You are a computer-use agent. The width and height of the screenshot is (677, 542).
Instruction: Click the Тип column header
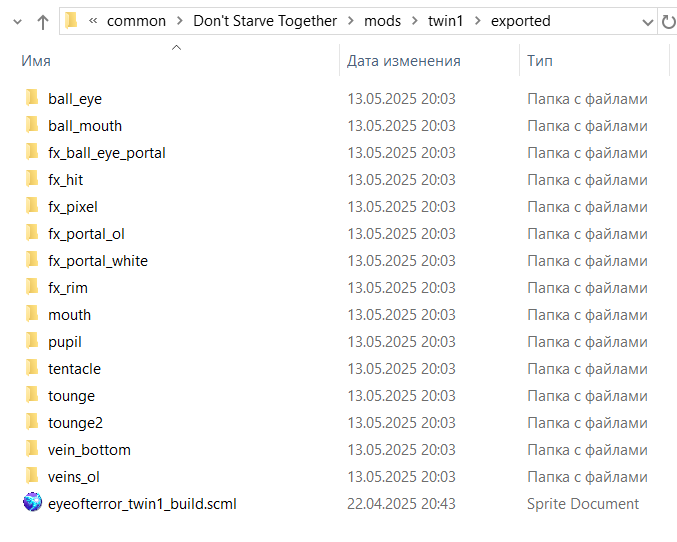pyautogui.click(x=539, y=61)
